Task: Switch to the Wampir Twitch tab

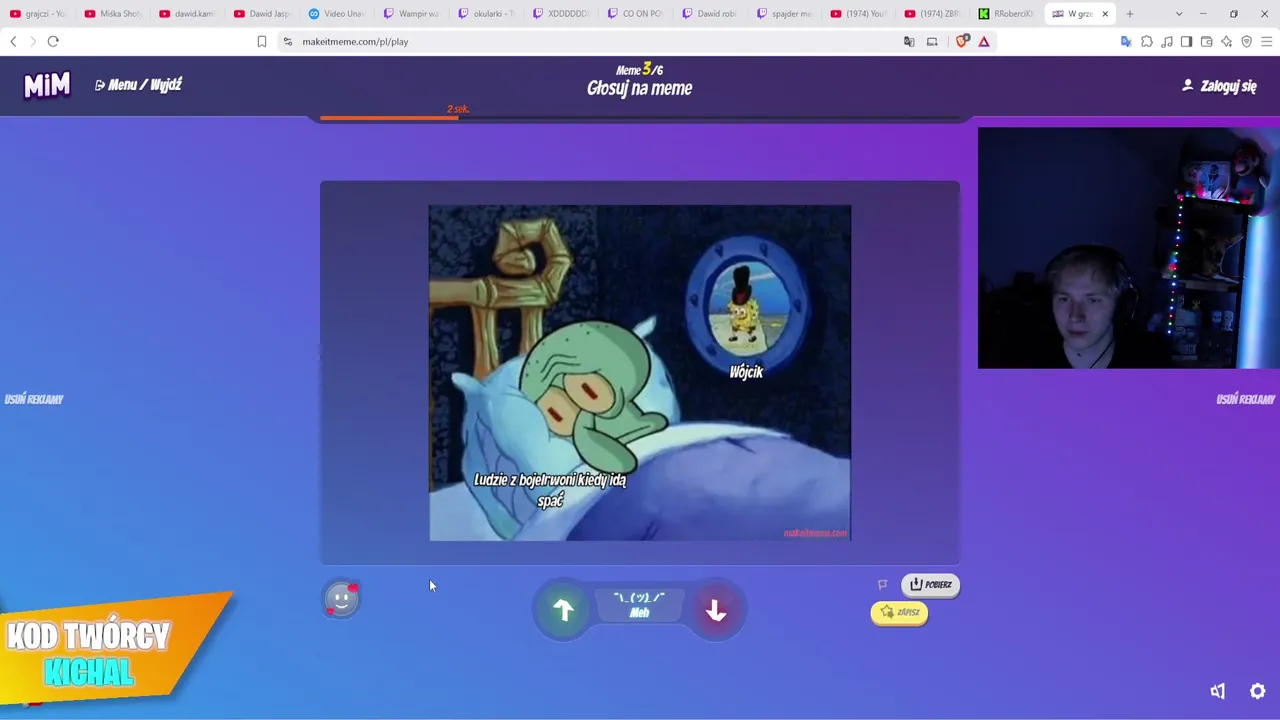Action: click(411, 14)
